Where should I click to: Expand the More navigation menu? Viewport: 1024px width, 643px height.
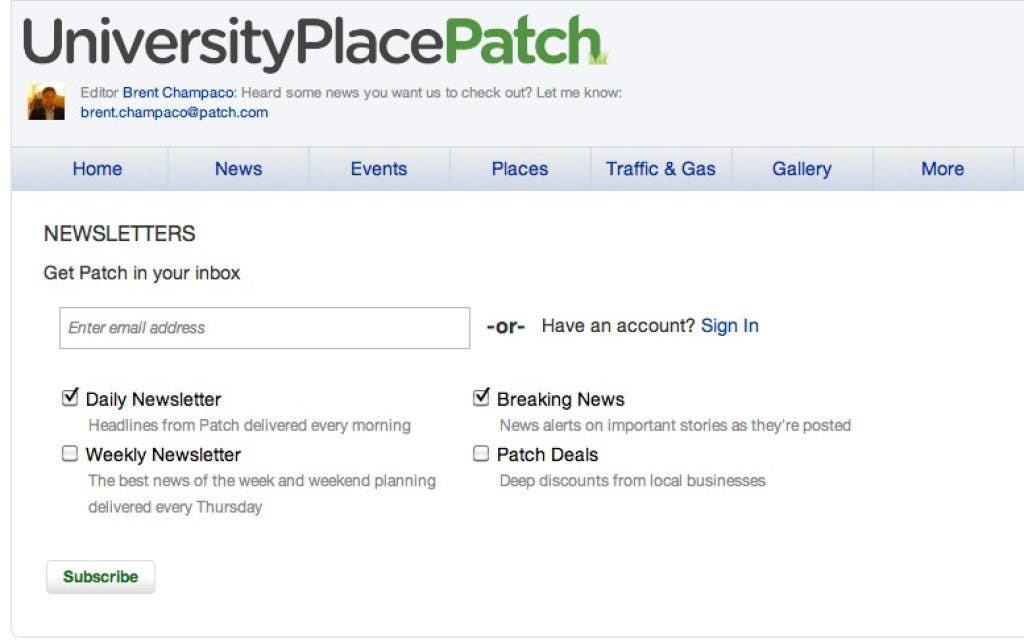(x=942, y=169)
